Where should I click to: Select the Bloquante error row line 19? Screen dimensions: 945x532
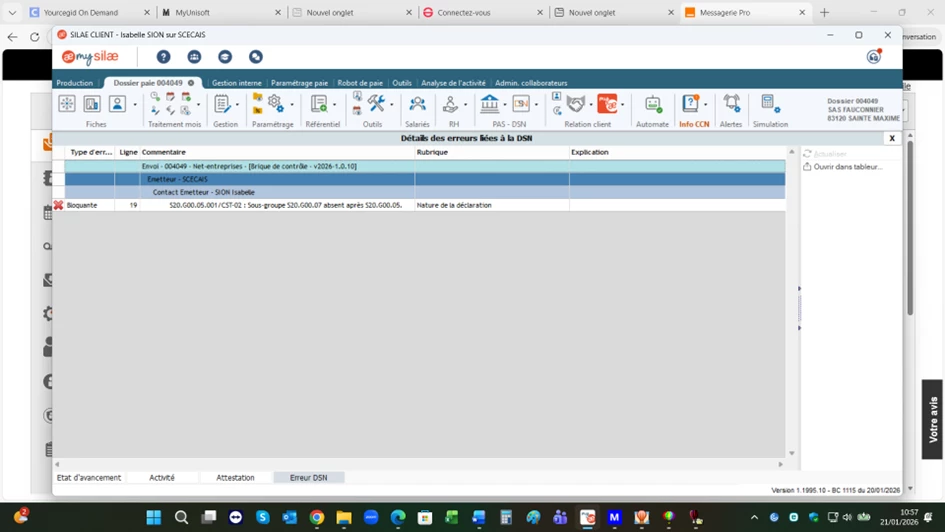pos(419,205)
